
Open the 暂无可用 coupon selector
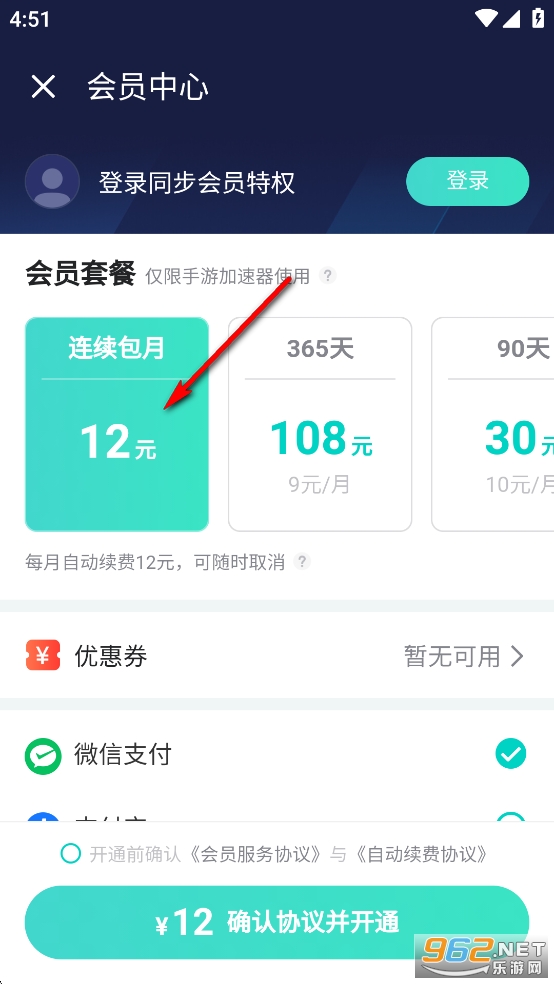(464, 656)
